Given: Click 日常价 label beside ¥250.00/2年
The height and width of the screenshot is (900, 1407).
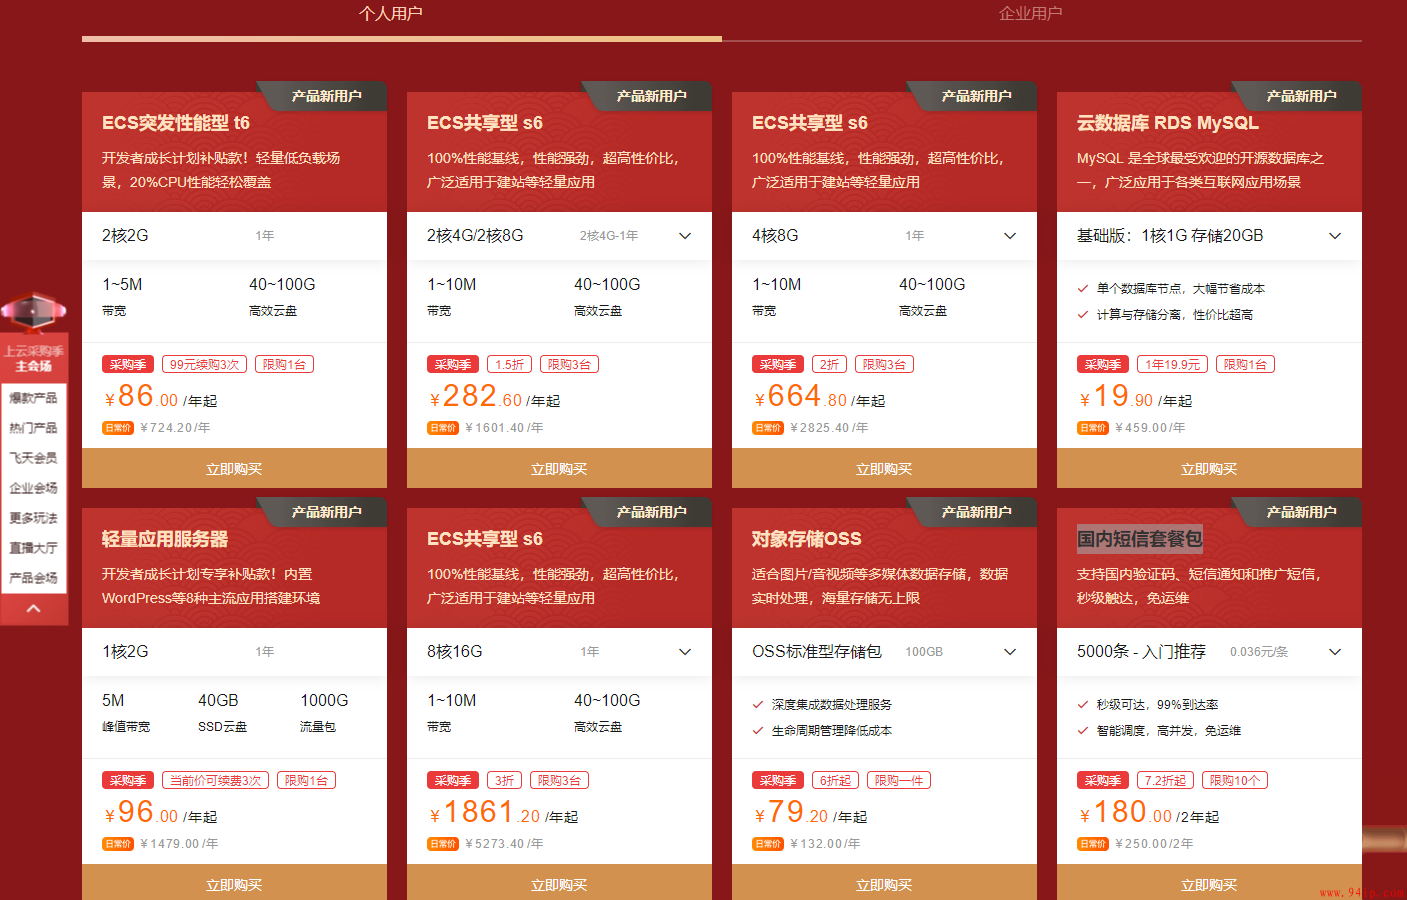Looking at the screenshot, I should point(1093,844).
